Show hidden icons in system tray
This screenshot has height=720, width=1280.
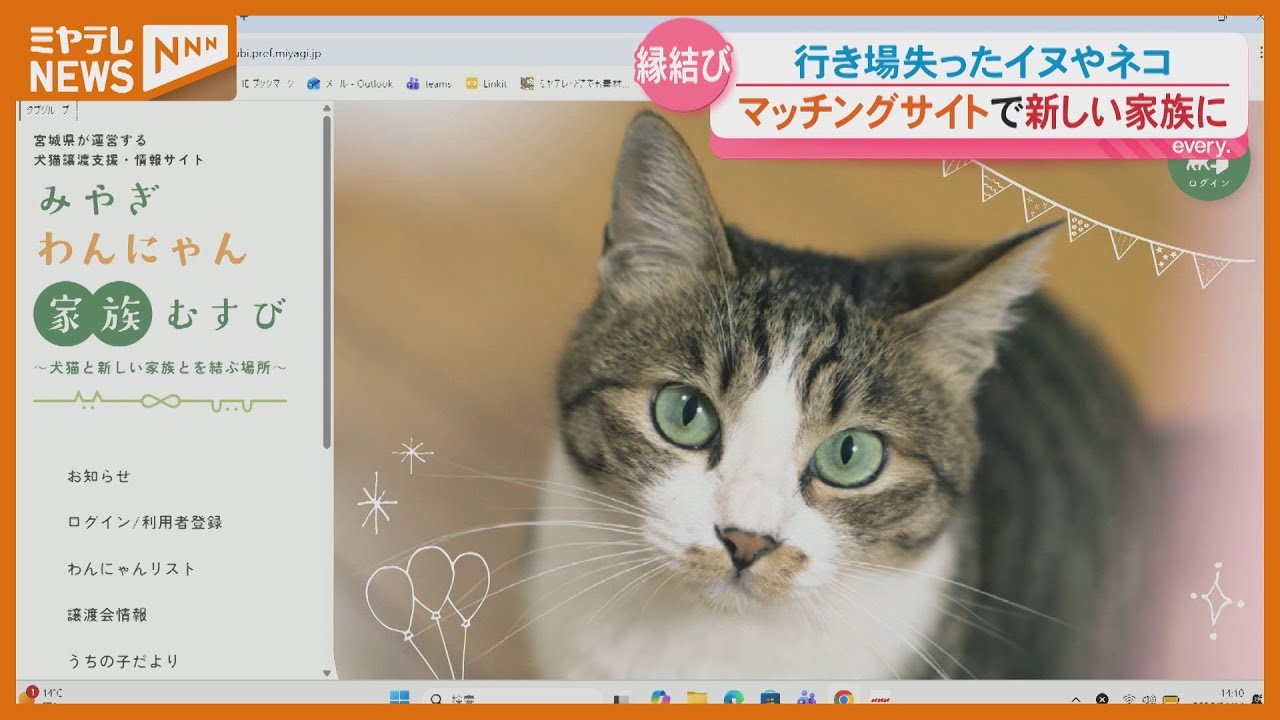tap(1076, 698)
